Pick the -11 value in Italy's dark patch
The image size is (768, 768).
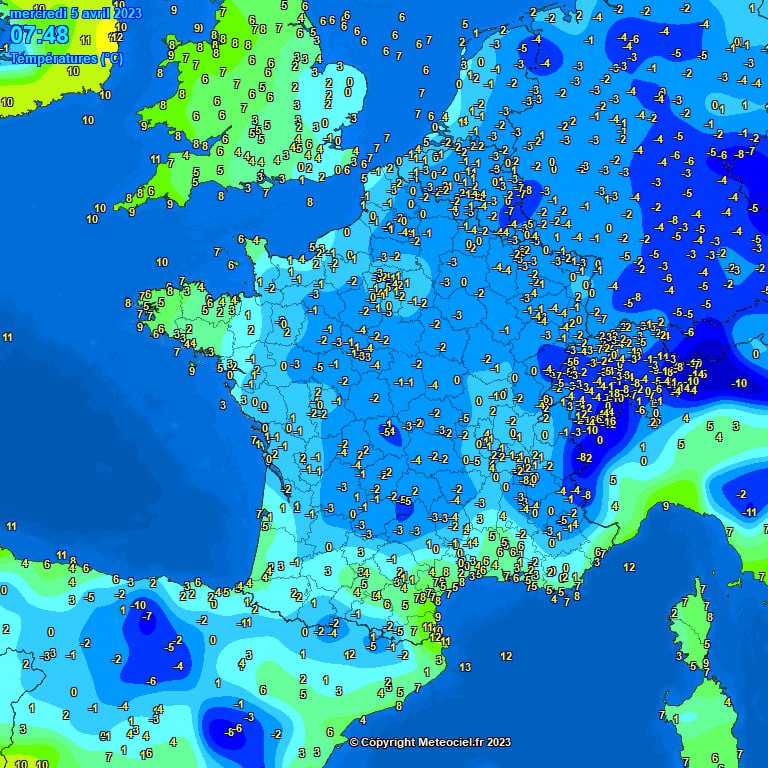(x=749, y=512)
